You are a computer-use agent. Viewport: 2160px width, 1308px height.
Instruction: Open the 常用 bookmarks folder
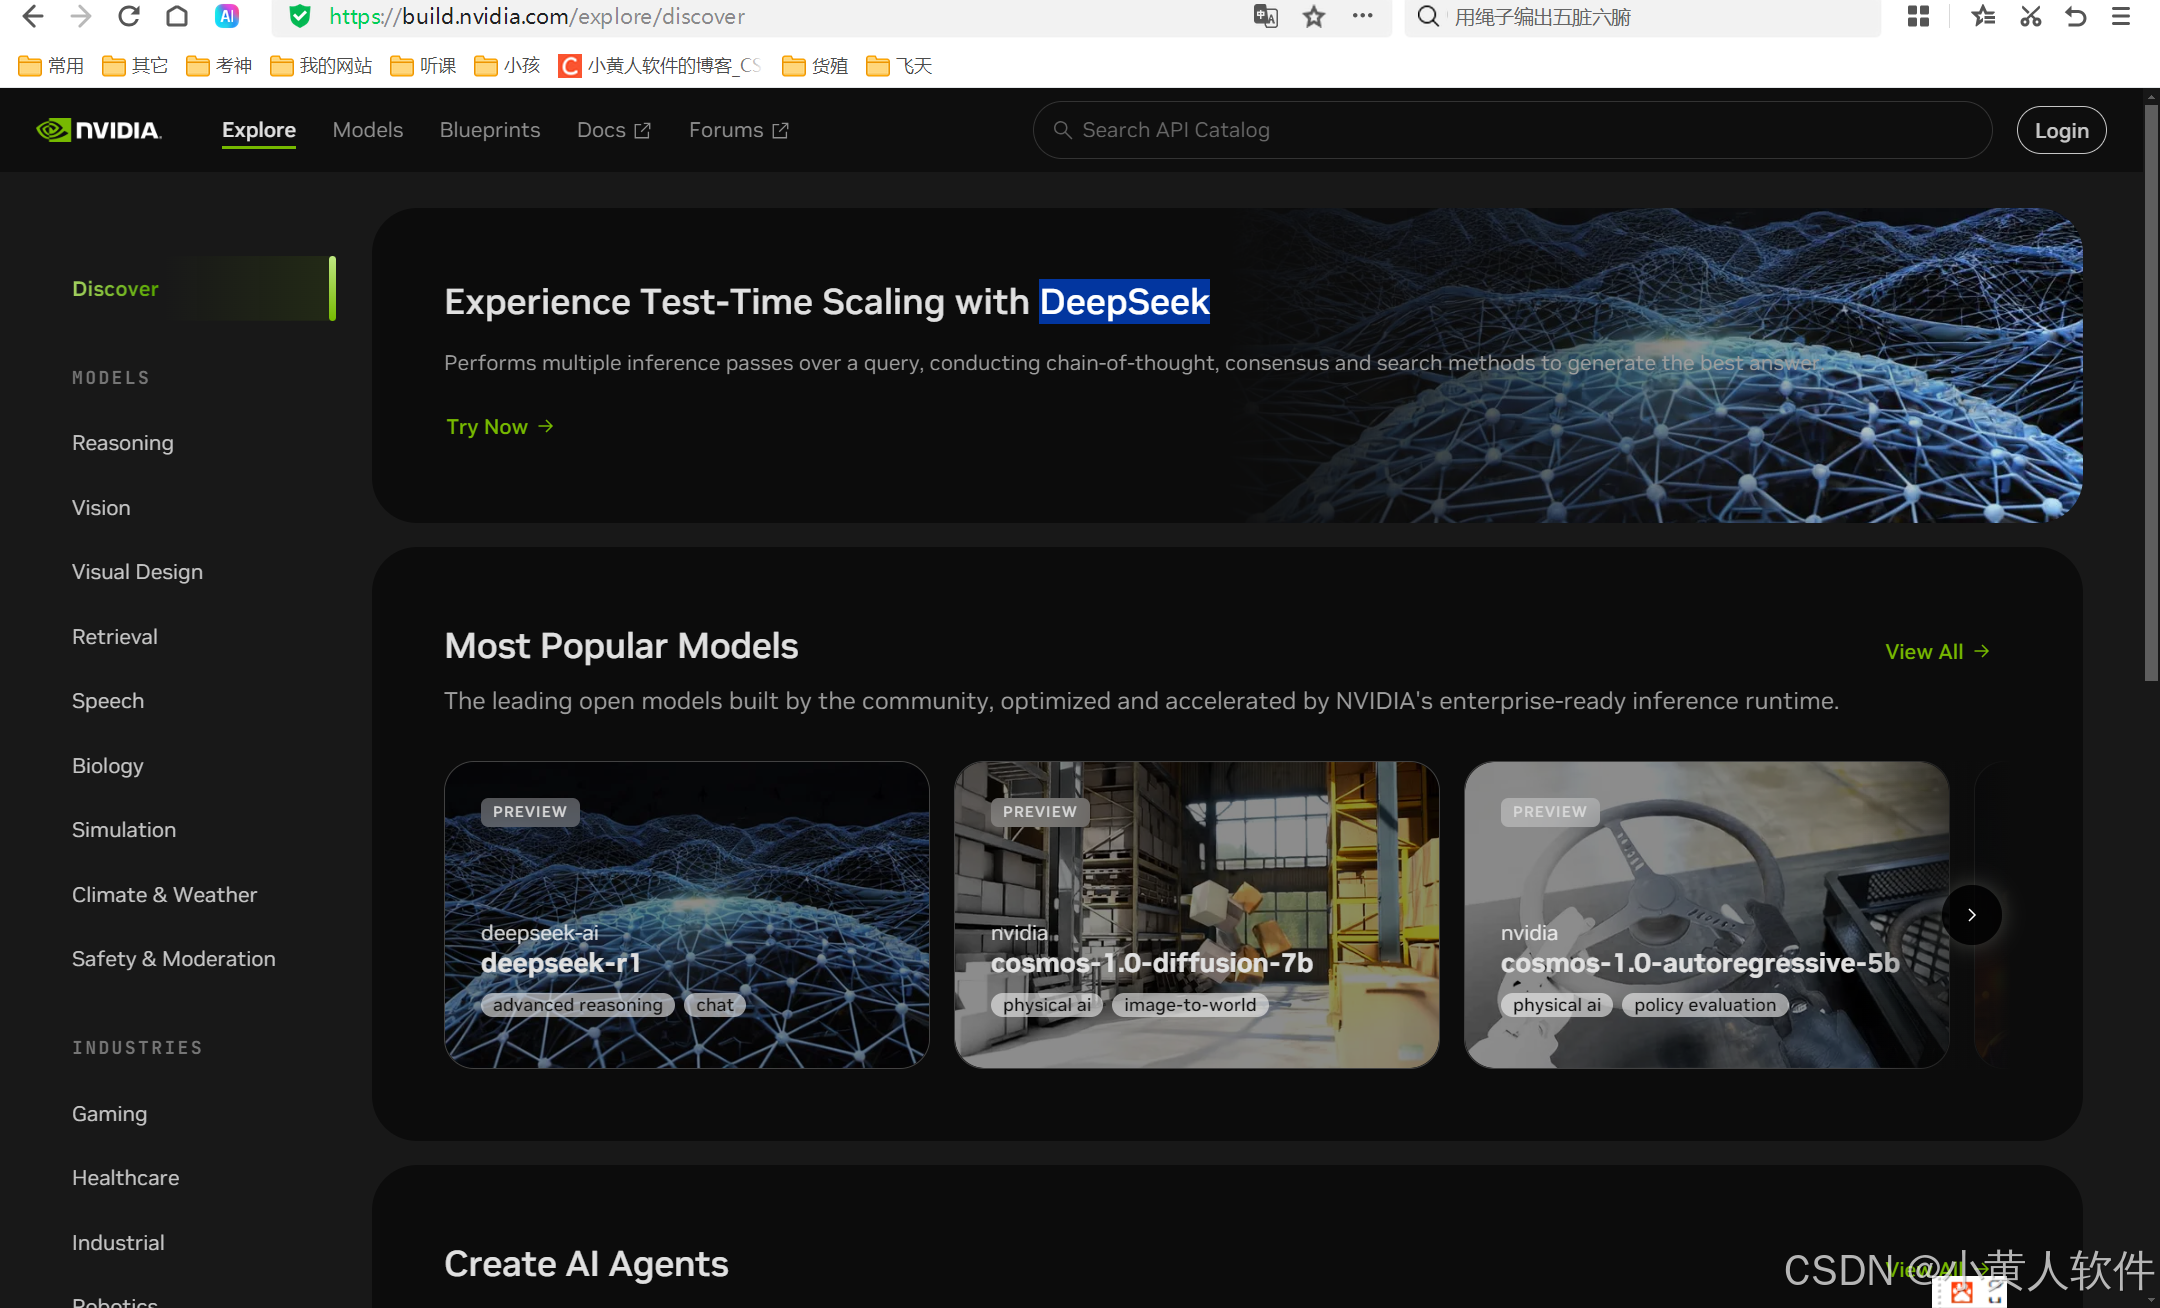[x=52, y=66]
